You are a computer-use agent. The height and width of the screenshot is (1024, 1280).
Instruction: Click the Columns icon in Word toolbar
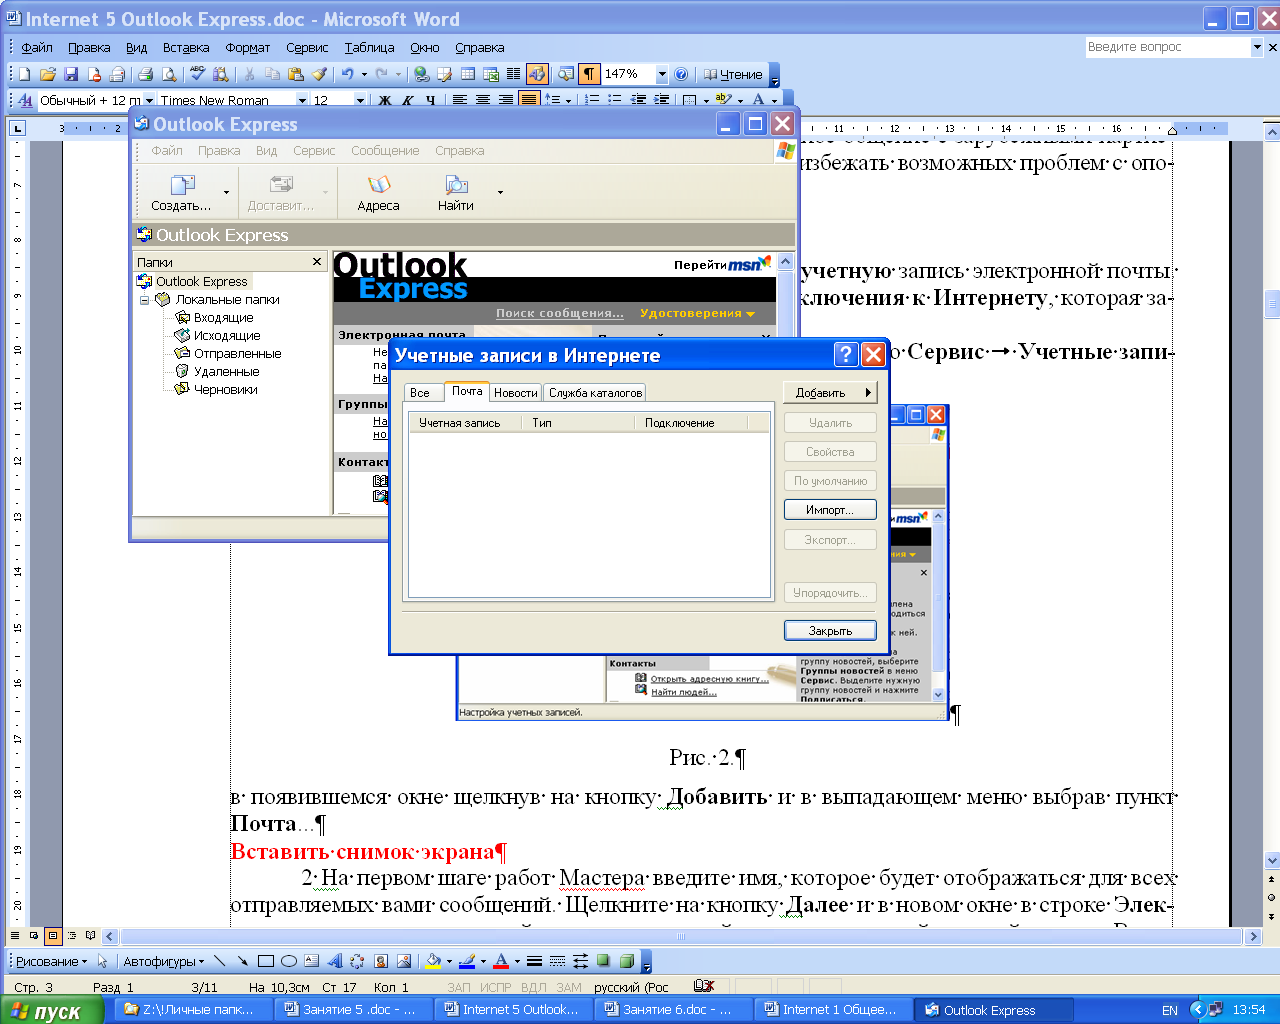[514, 74]
